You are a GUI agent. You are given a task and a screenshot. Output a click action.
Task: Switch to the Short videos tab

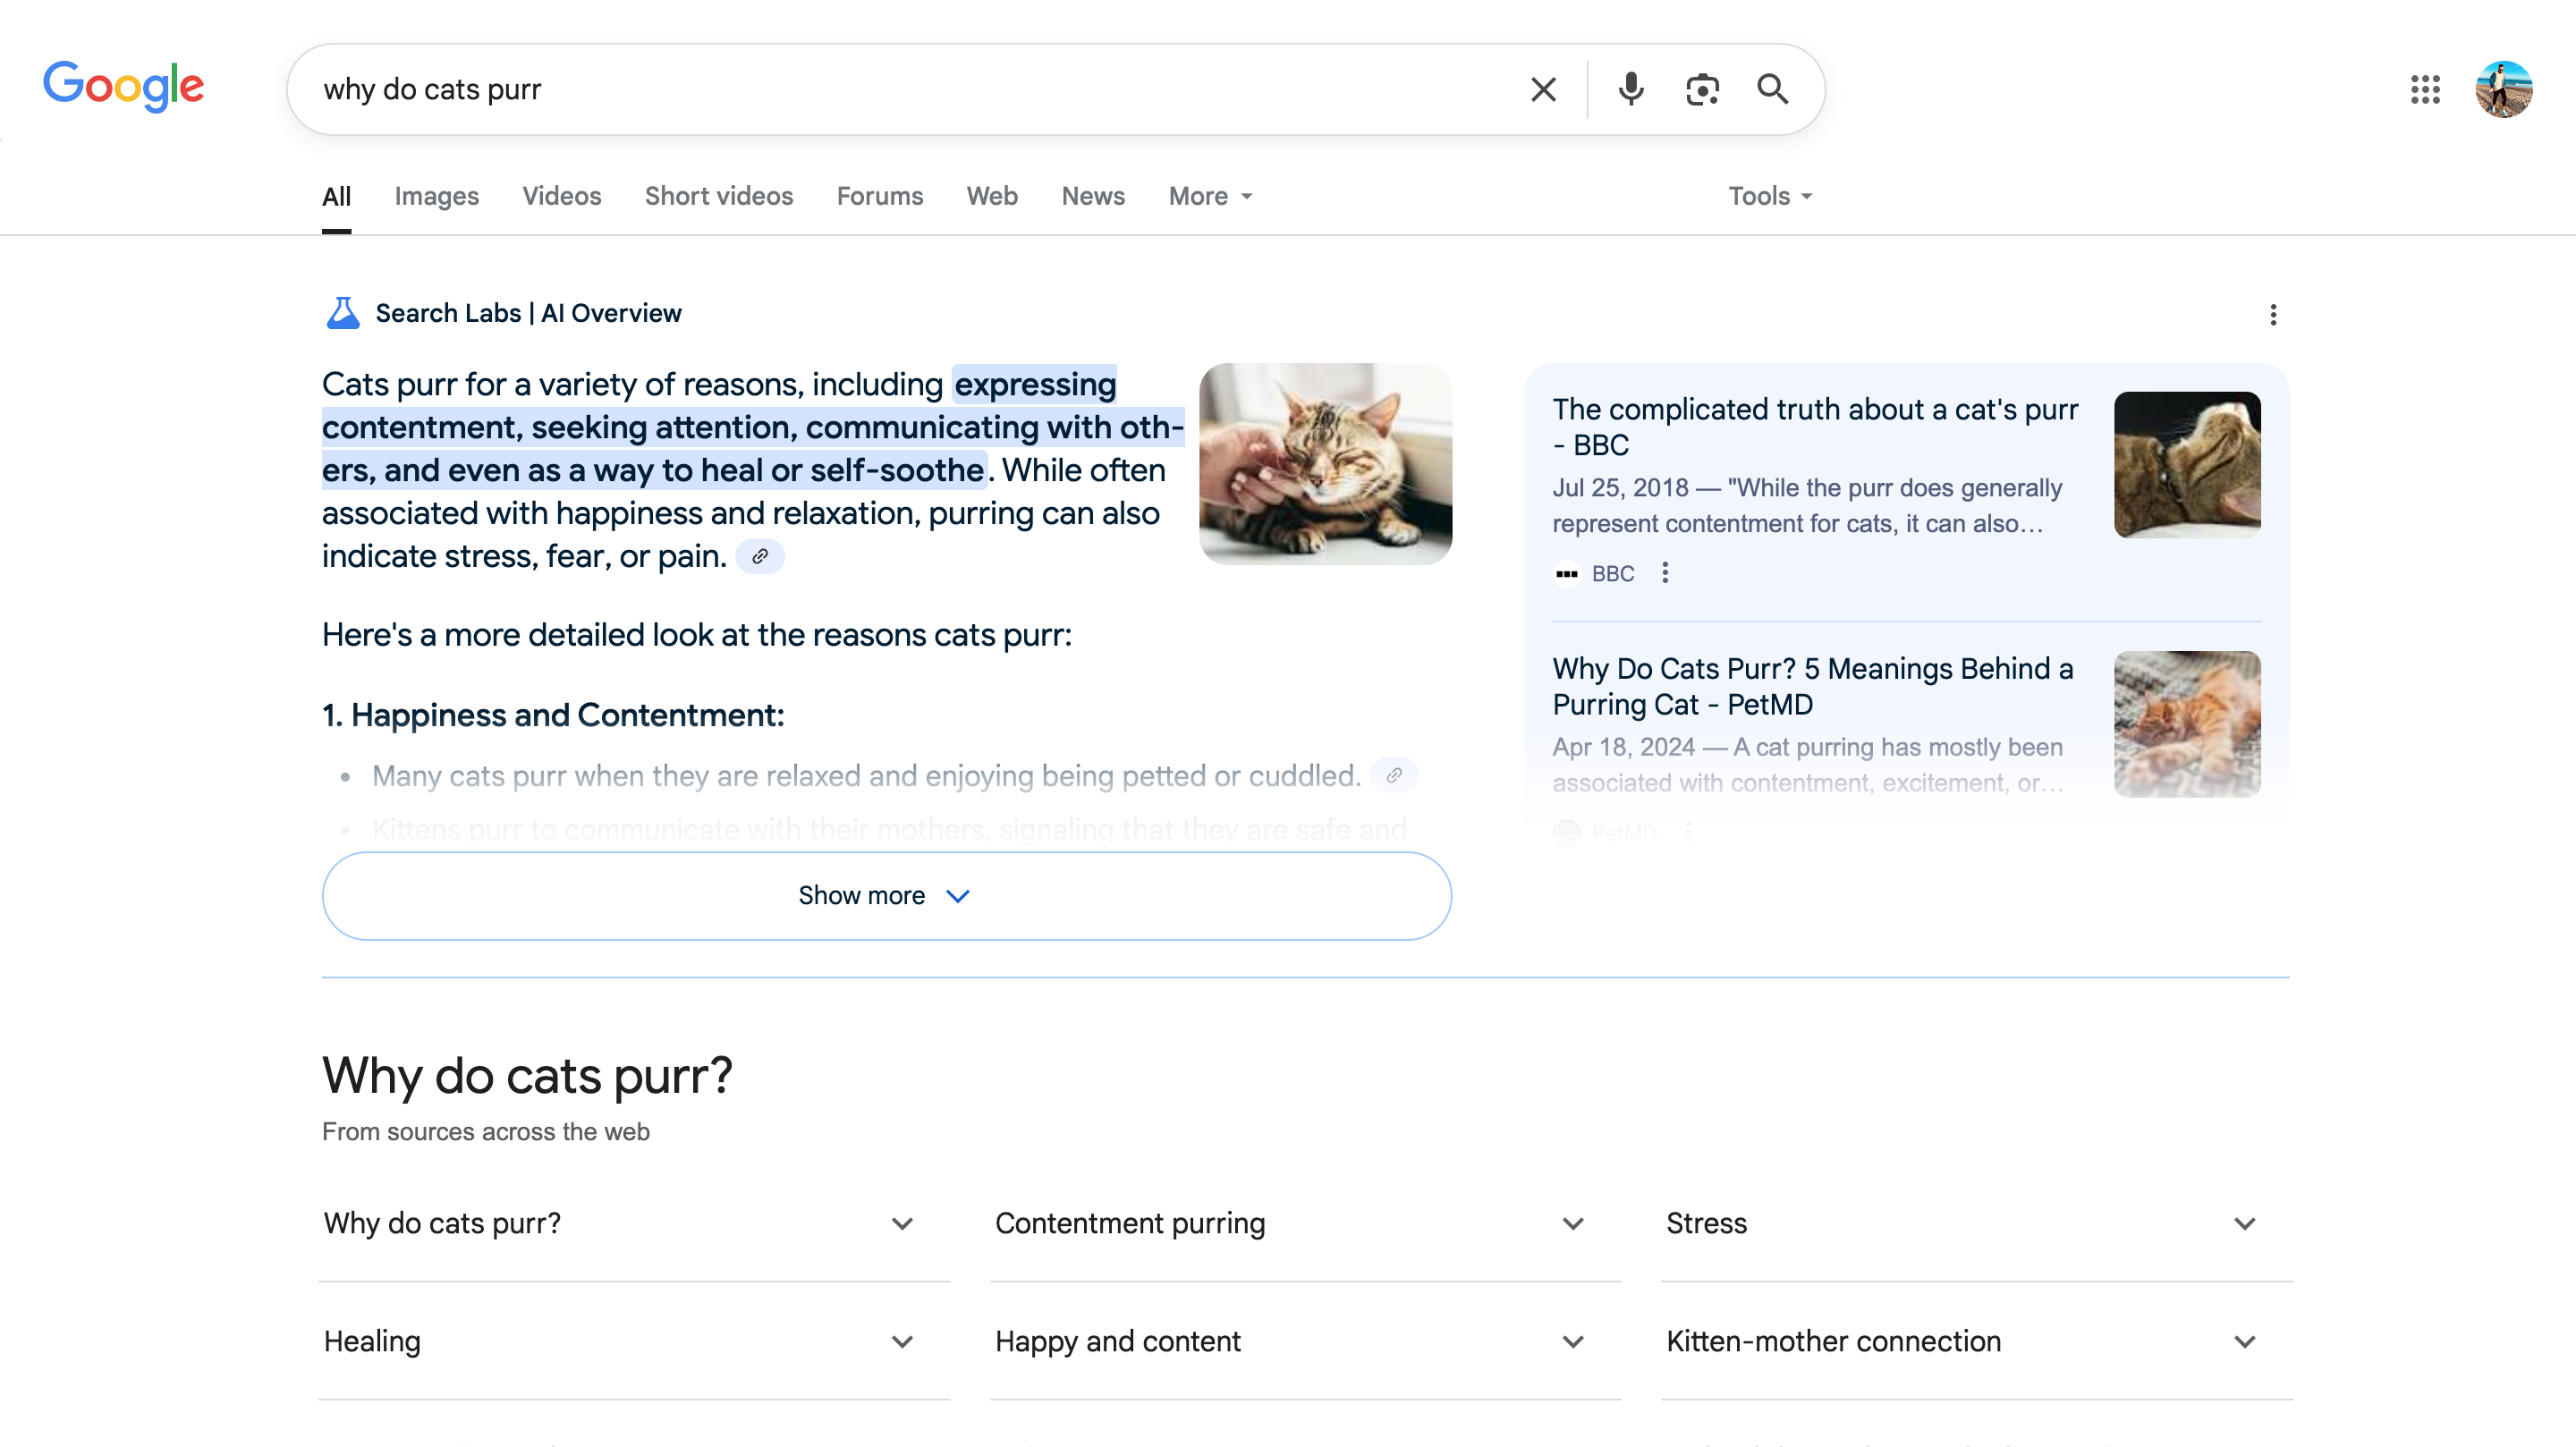[x=719, y=196]
